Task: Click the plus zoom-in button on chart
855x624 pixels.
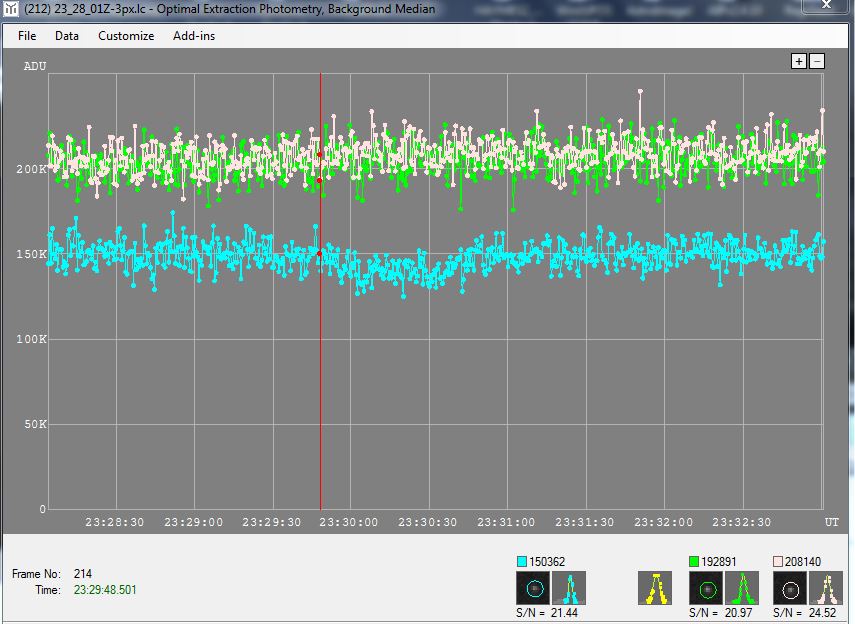Action: point(799,61)
